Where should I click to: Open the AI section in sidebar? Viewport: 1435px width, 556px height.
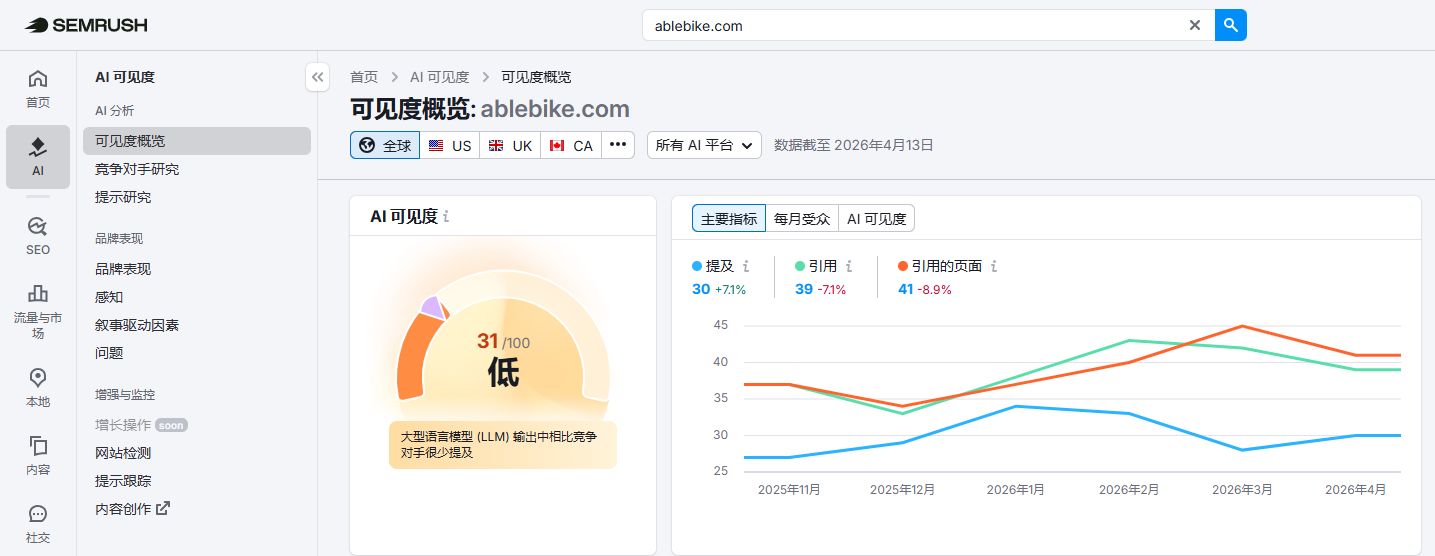click(38, 157)
